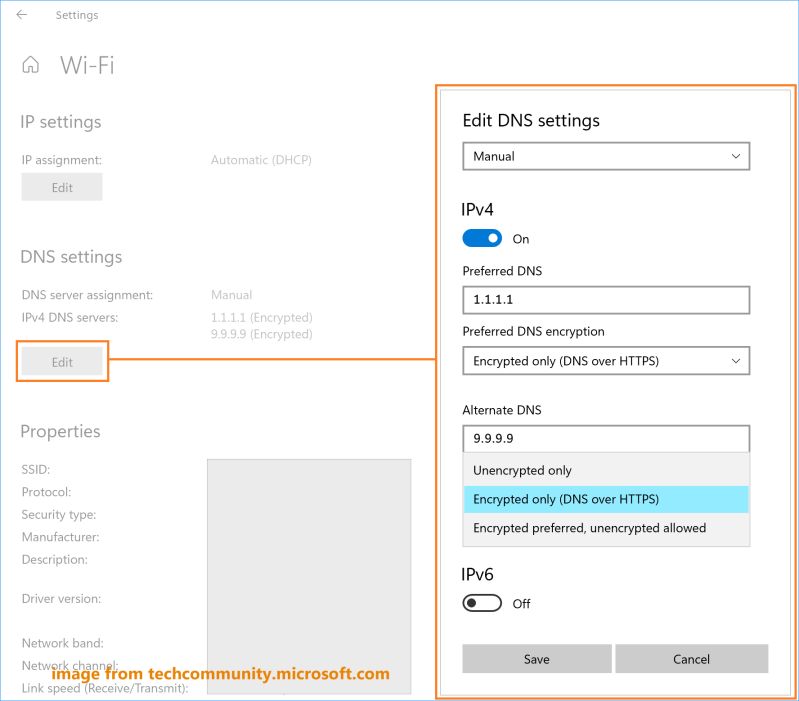
Task: Pick Encrypted preferred, unencrypted allowed
Action: coord(606,528)
